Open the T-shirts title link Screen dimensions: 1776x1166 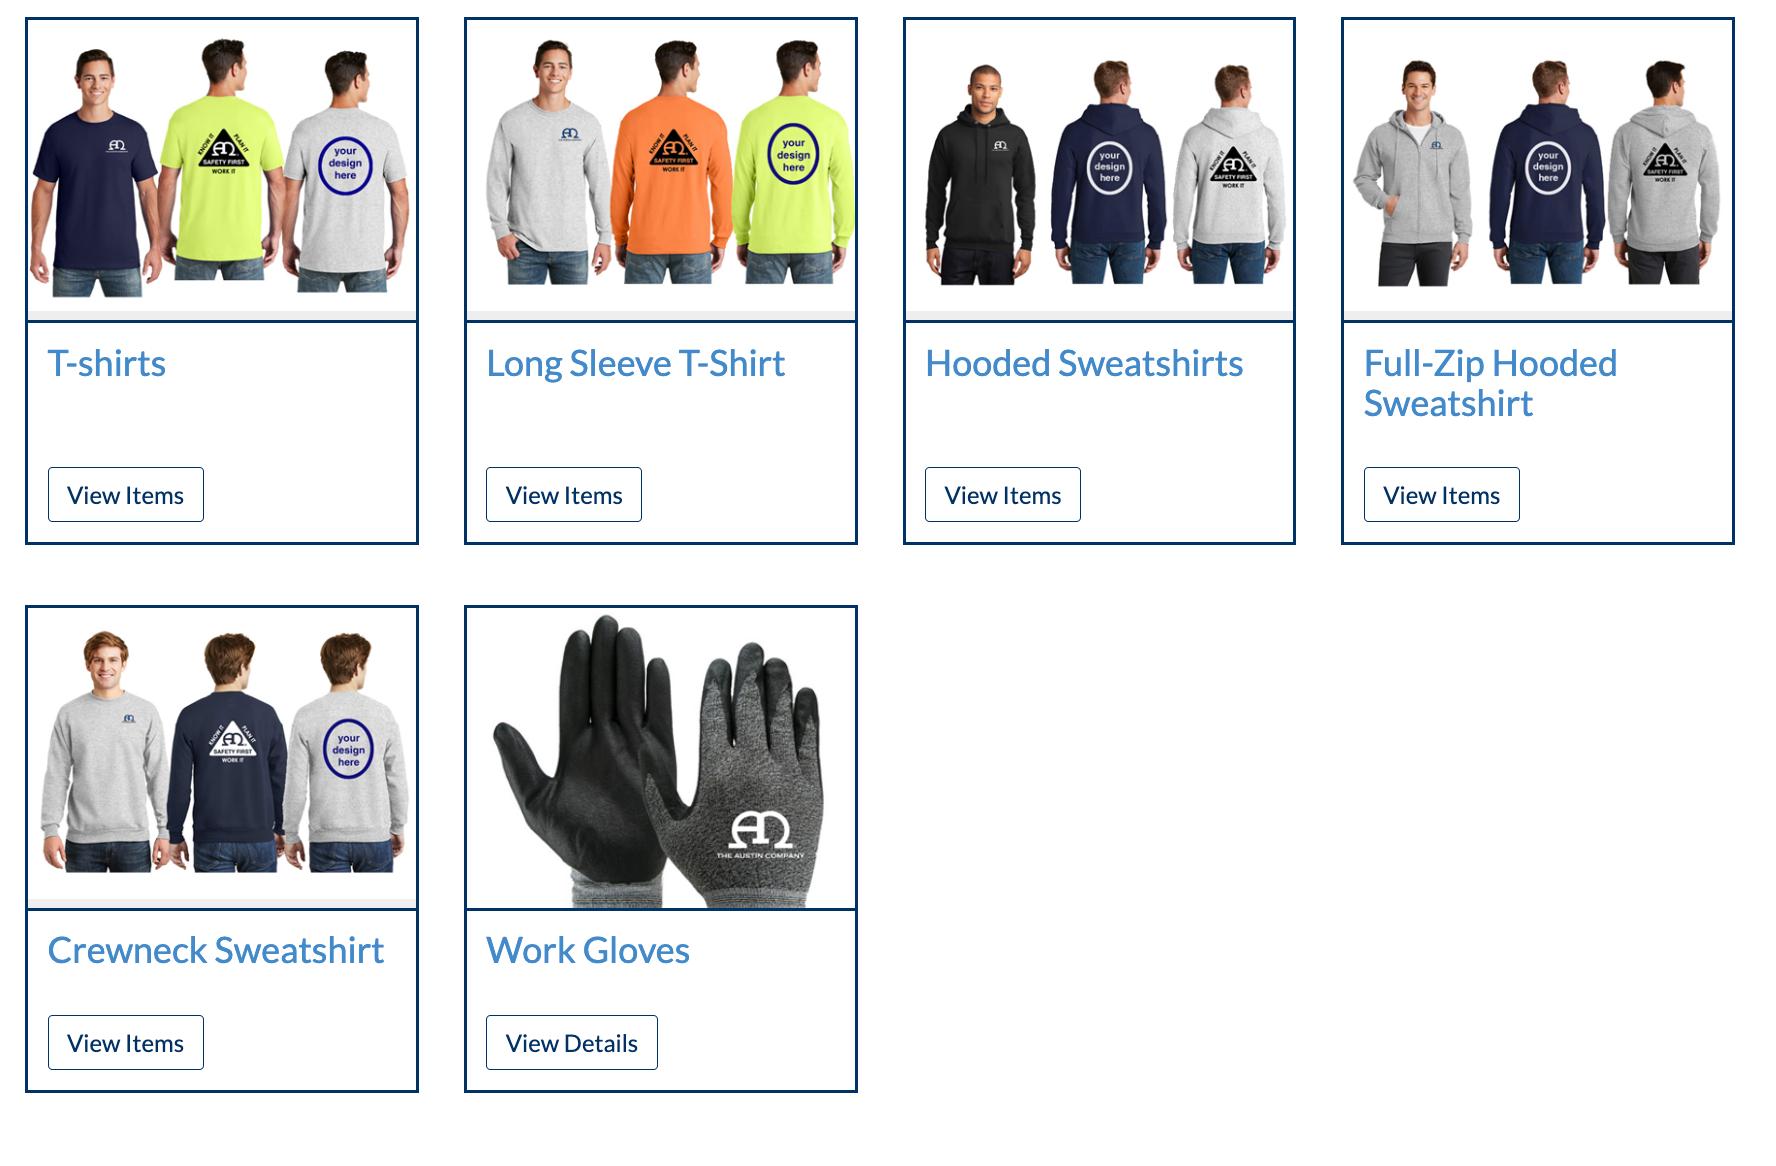pyautogui.click(x=107, y=363)
